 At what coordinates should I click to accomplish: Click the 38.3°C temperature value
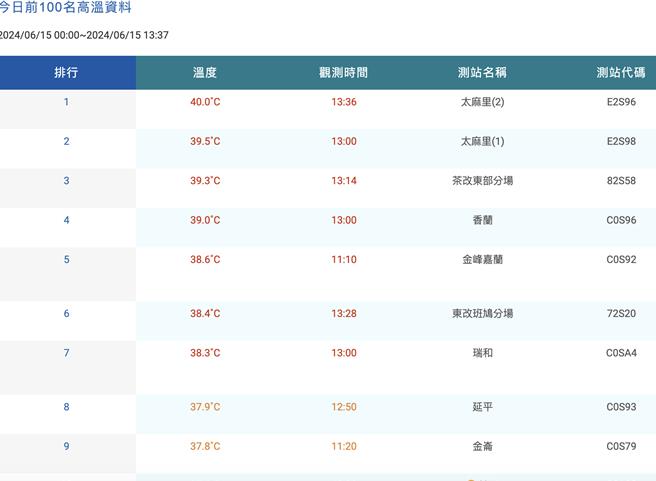click(x=205, y=353)
